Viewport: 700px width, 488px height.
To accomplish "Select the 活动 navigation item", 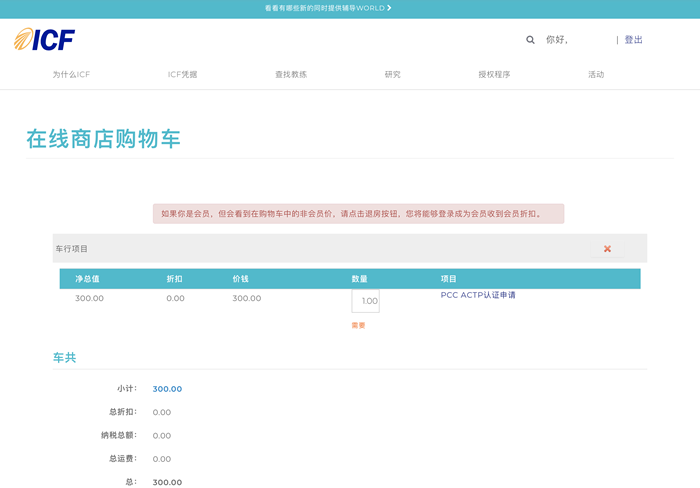I will coord(596,75).
